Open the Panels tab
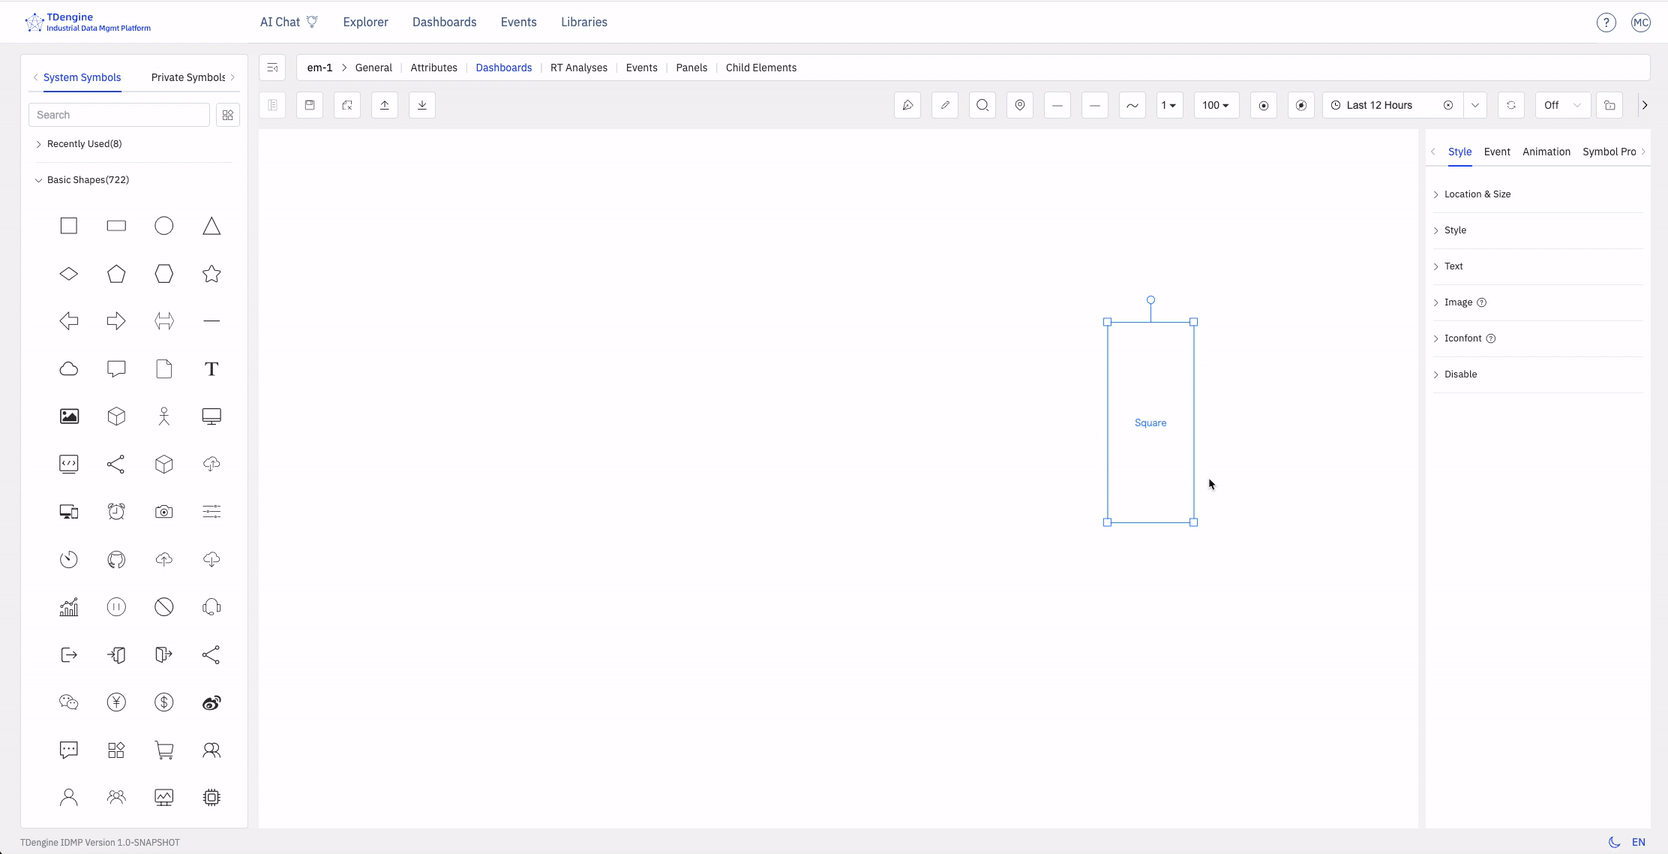Image resolution: width=1668 pixels, height=854 pixels. tap(691, 68)
